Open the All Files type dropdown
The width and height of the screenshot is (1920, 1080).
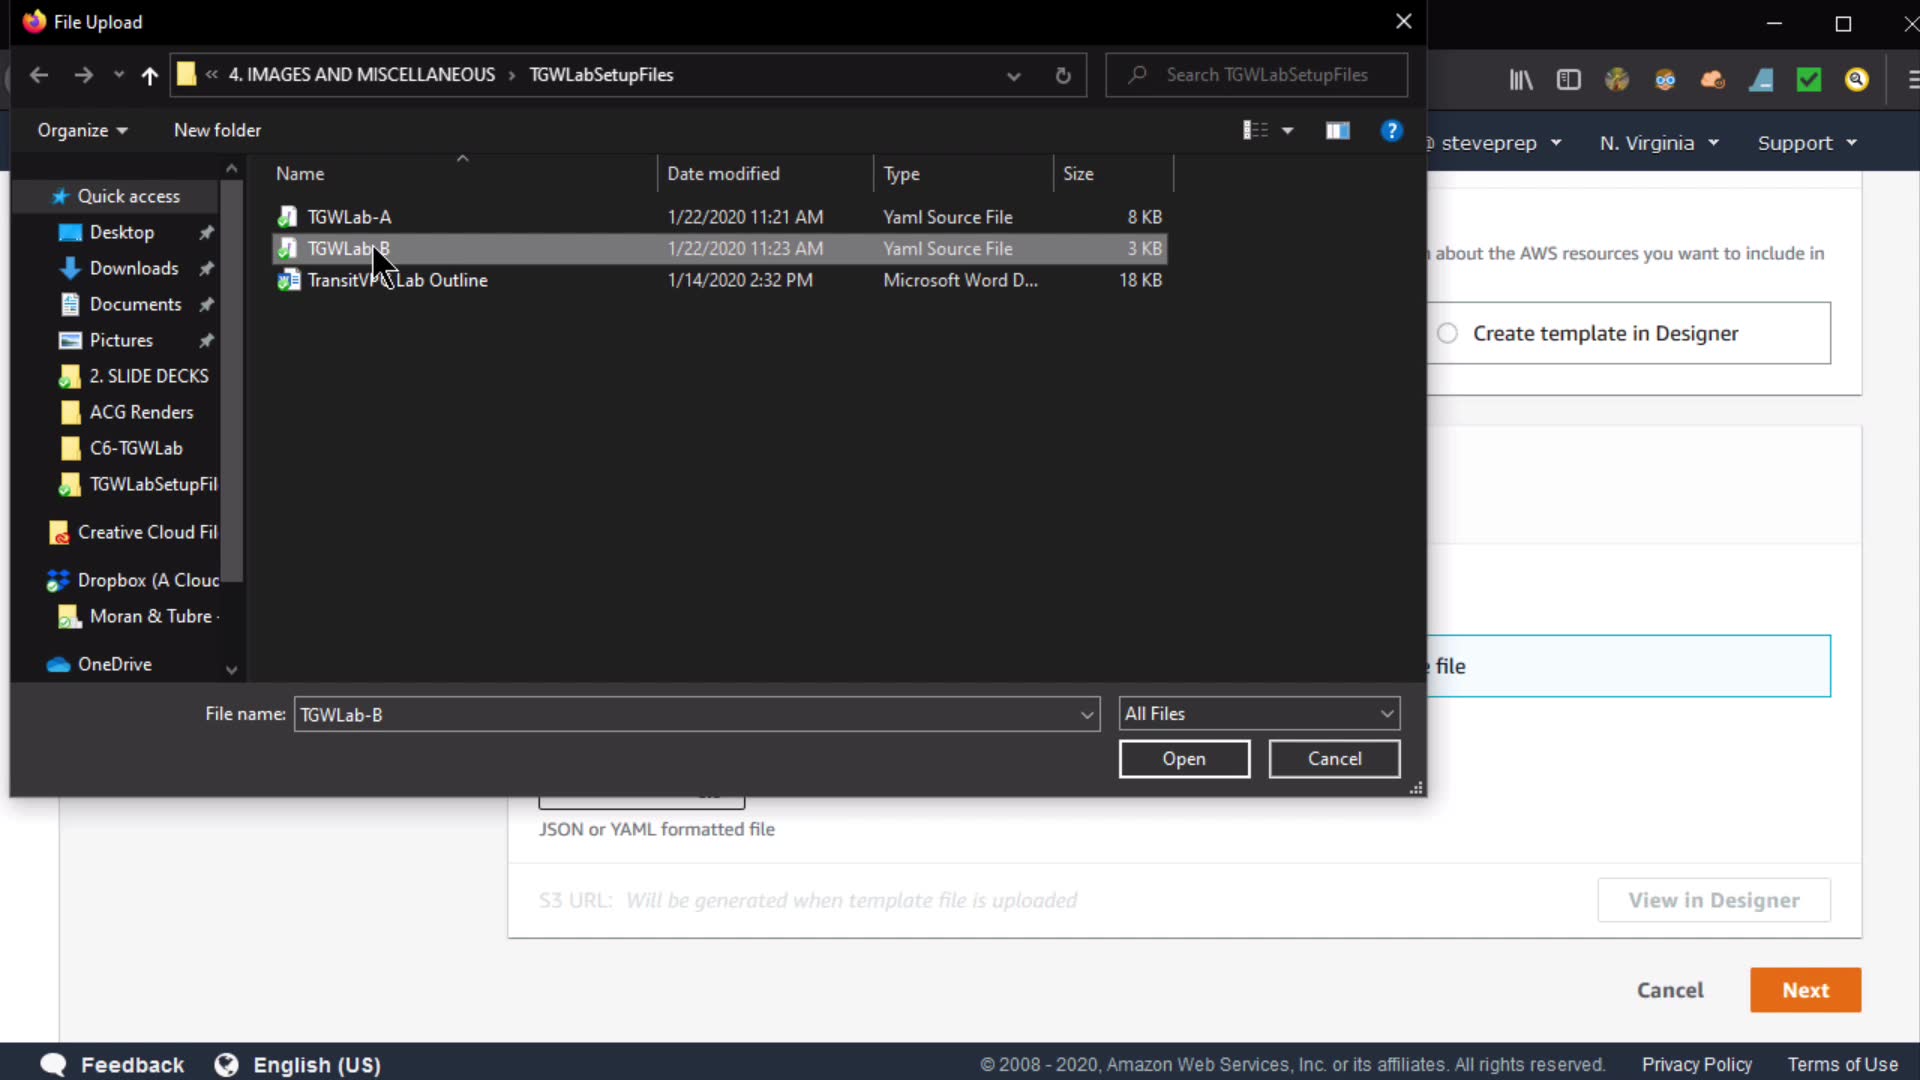point(1259,714)
